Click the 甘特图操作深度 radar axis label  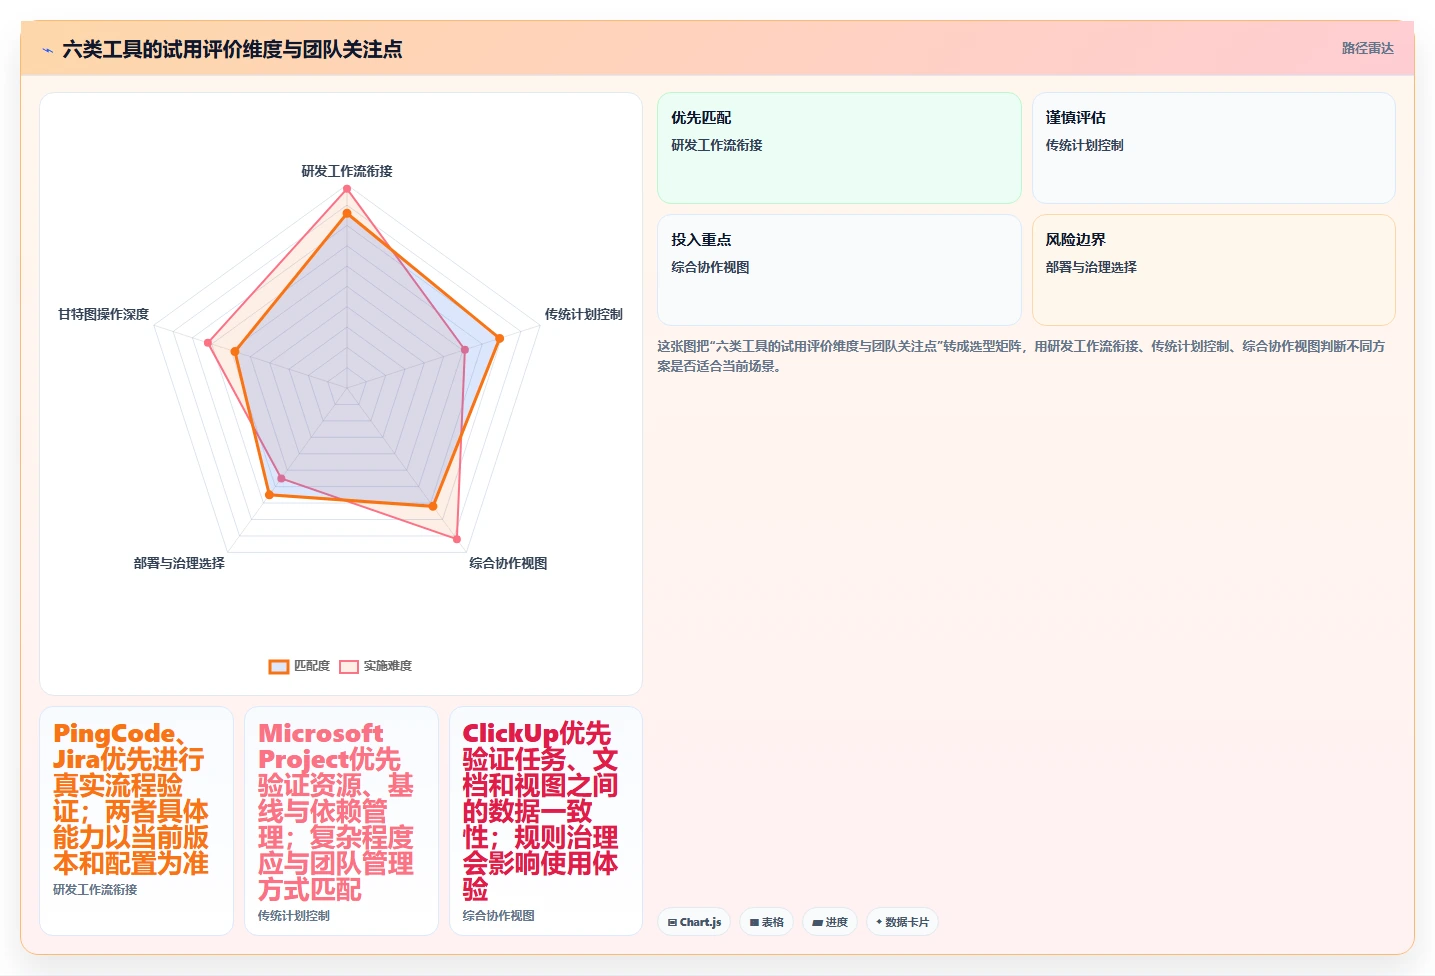click(x=103, y=314)
